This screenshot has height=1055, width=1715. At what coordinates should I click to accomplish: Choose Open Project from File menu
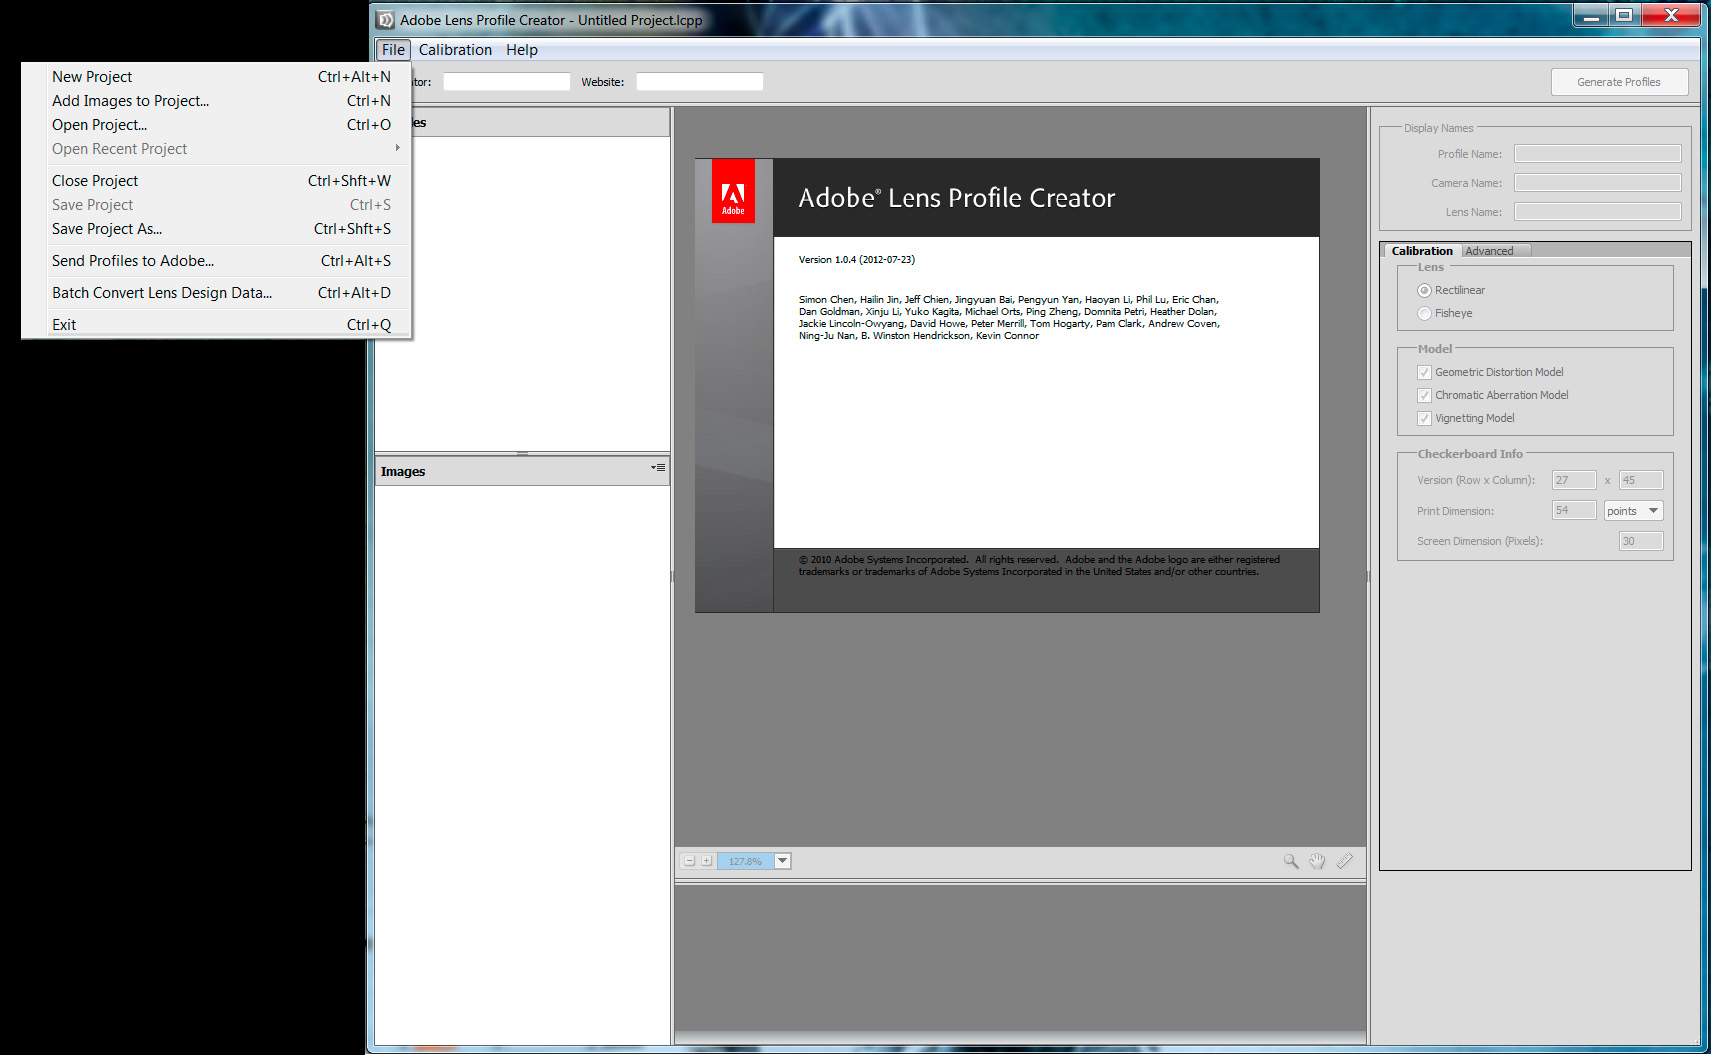(216, 125)
